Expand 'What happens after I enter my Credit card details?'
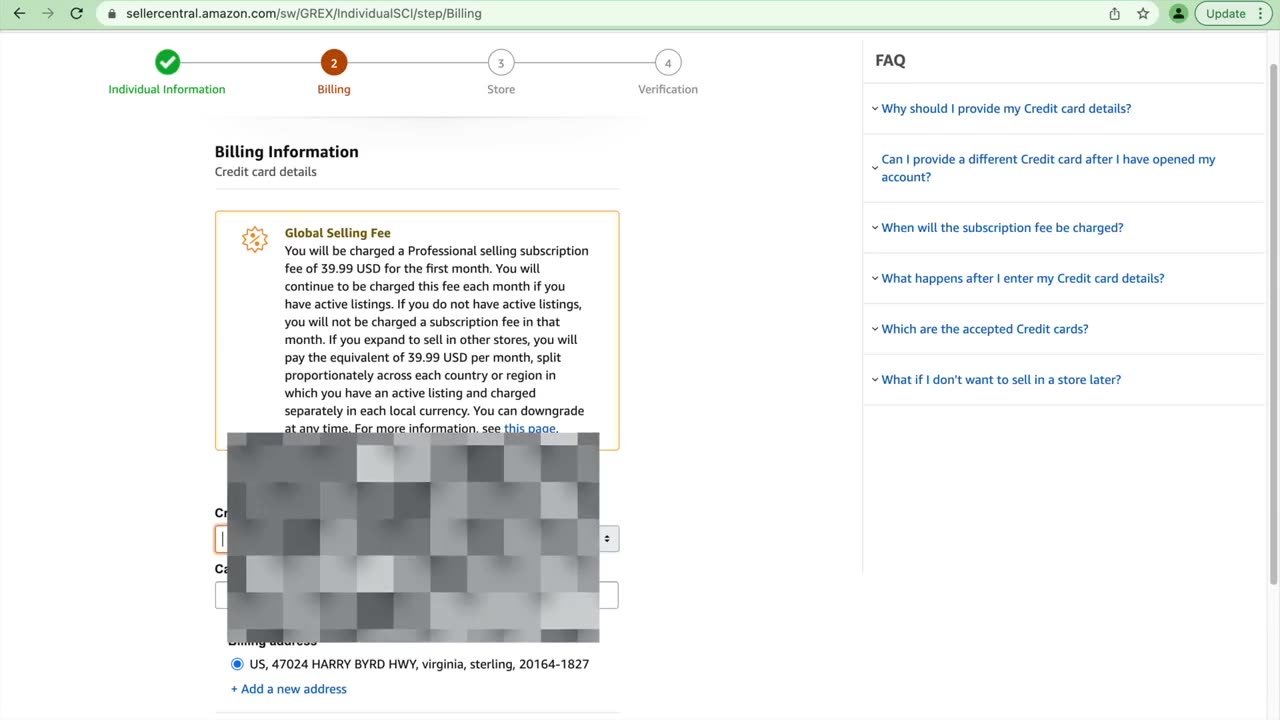 pos(1023,278)
